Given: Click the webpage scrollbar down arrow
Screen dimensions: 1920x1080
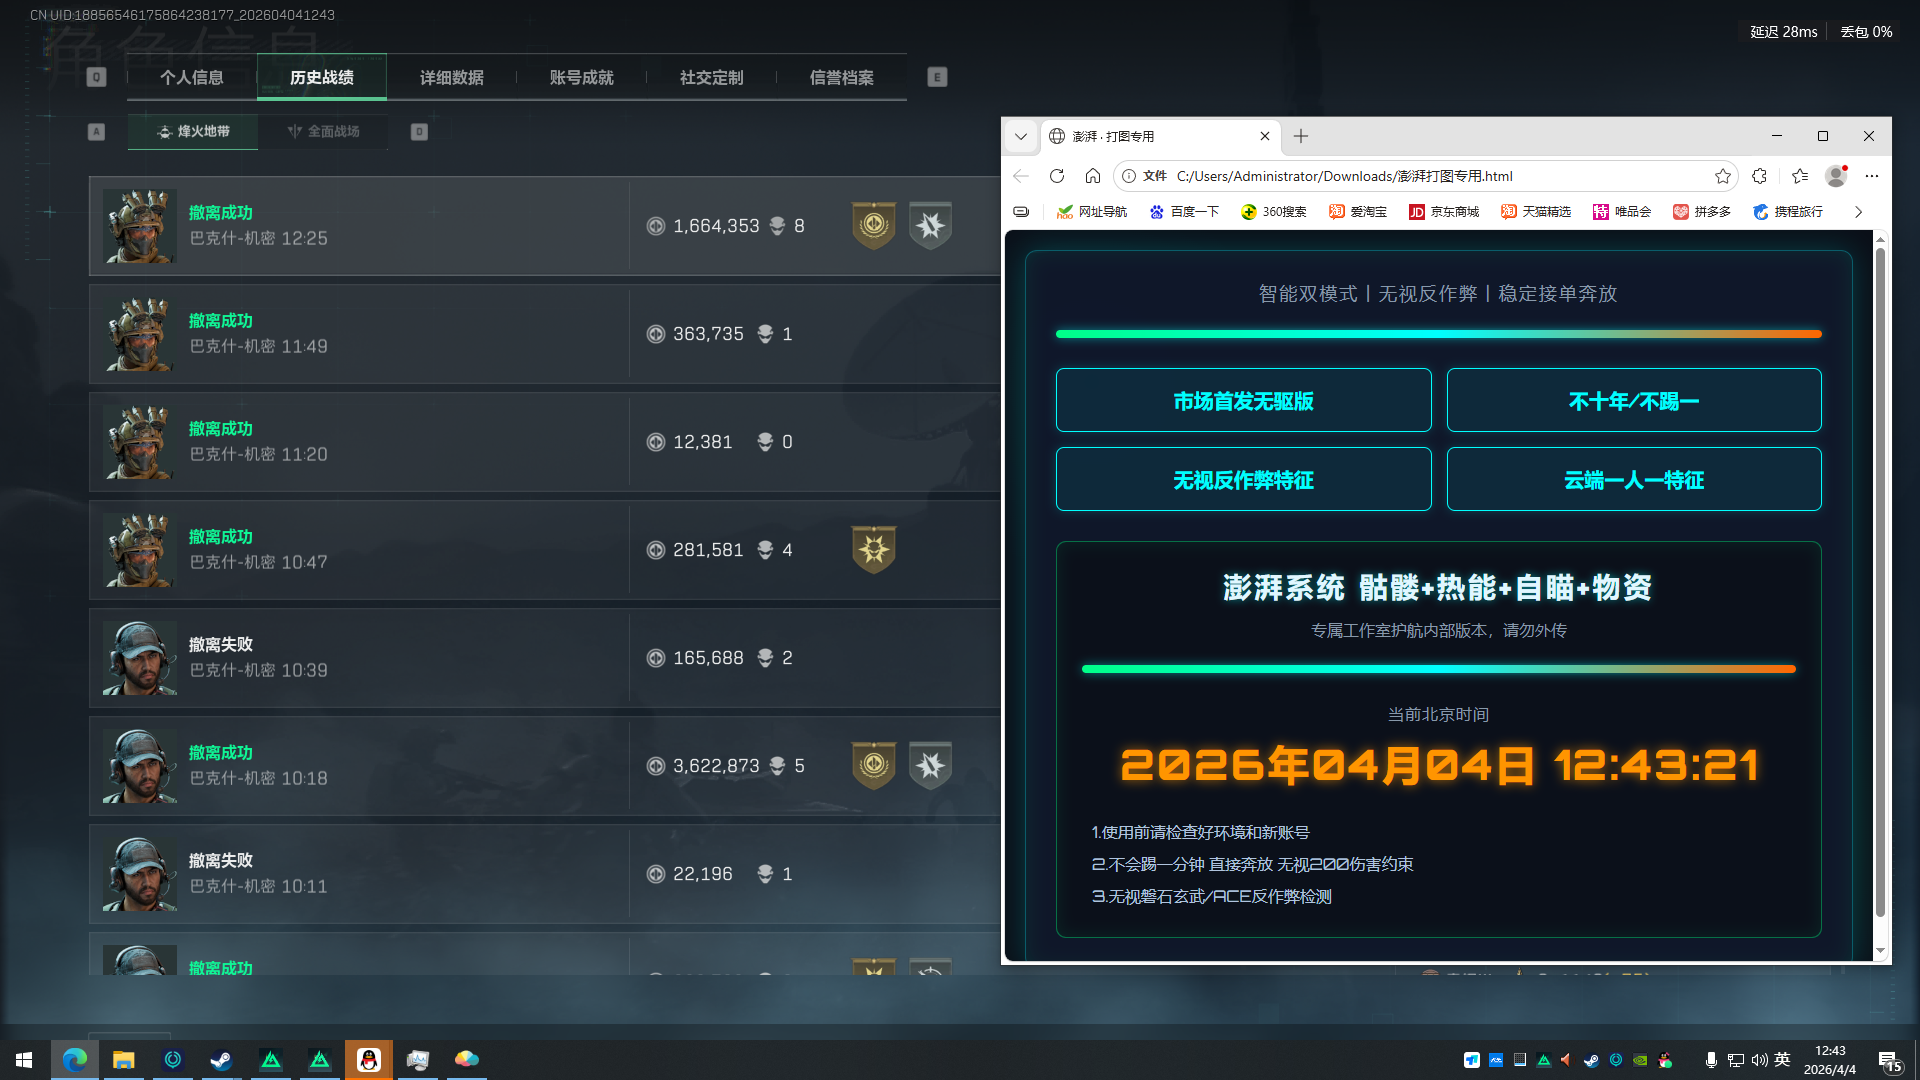Looking at the screenshot, I should pos(1880,951).
